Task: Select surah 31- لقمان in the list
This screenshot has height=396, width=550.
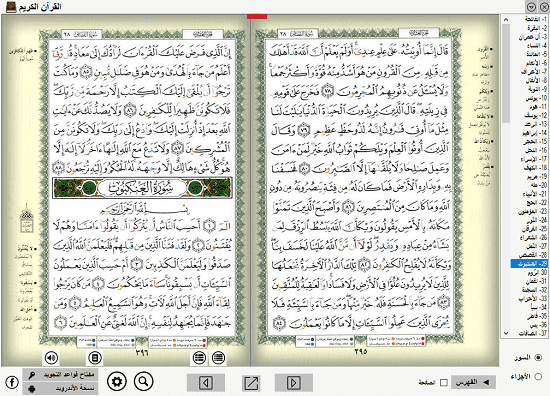Action: pyautogui.click(x=536, y=281)
